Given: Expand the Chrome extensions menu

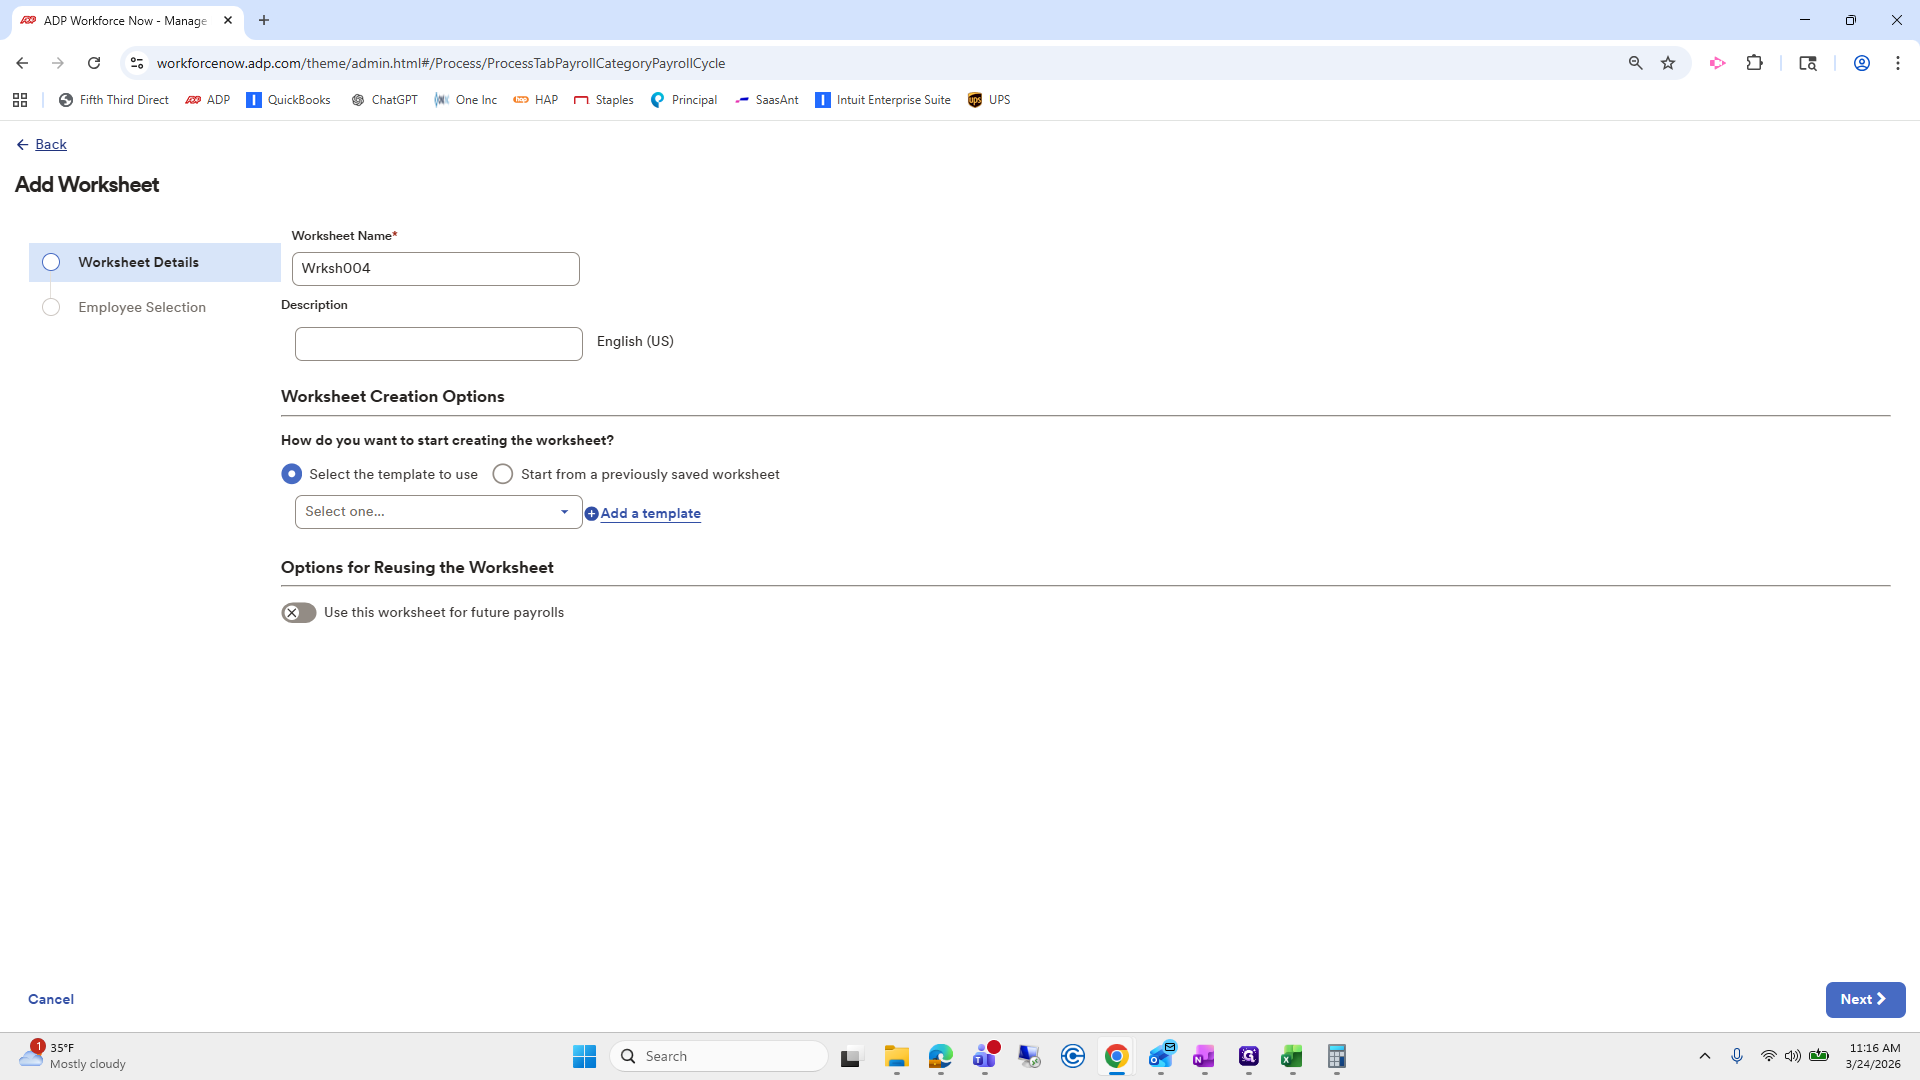Looking at the screenshot, I should (x=1756, y=62).
